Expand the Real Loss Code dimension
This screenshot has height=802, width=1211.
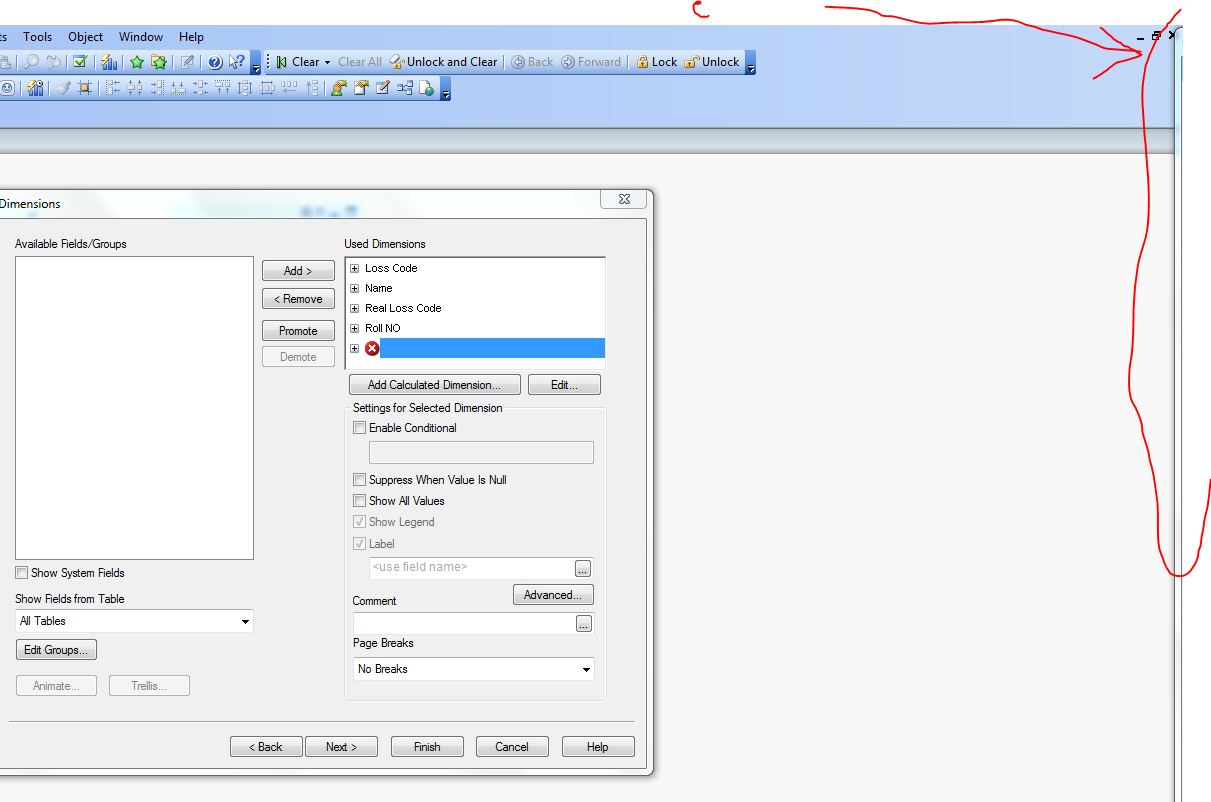click(354, 308)
